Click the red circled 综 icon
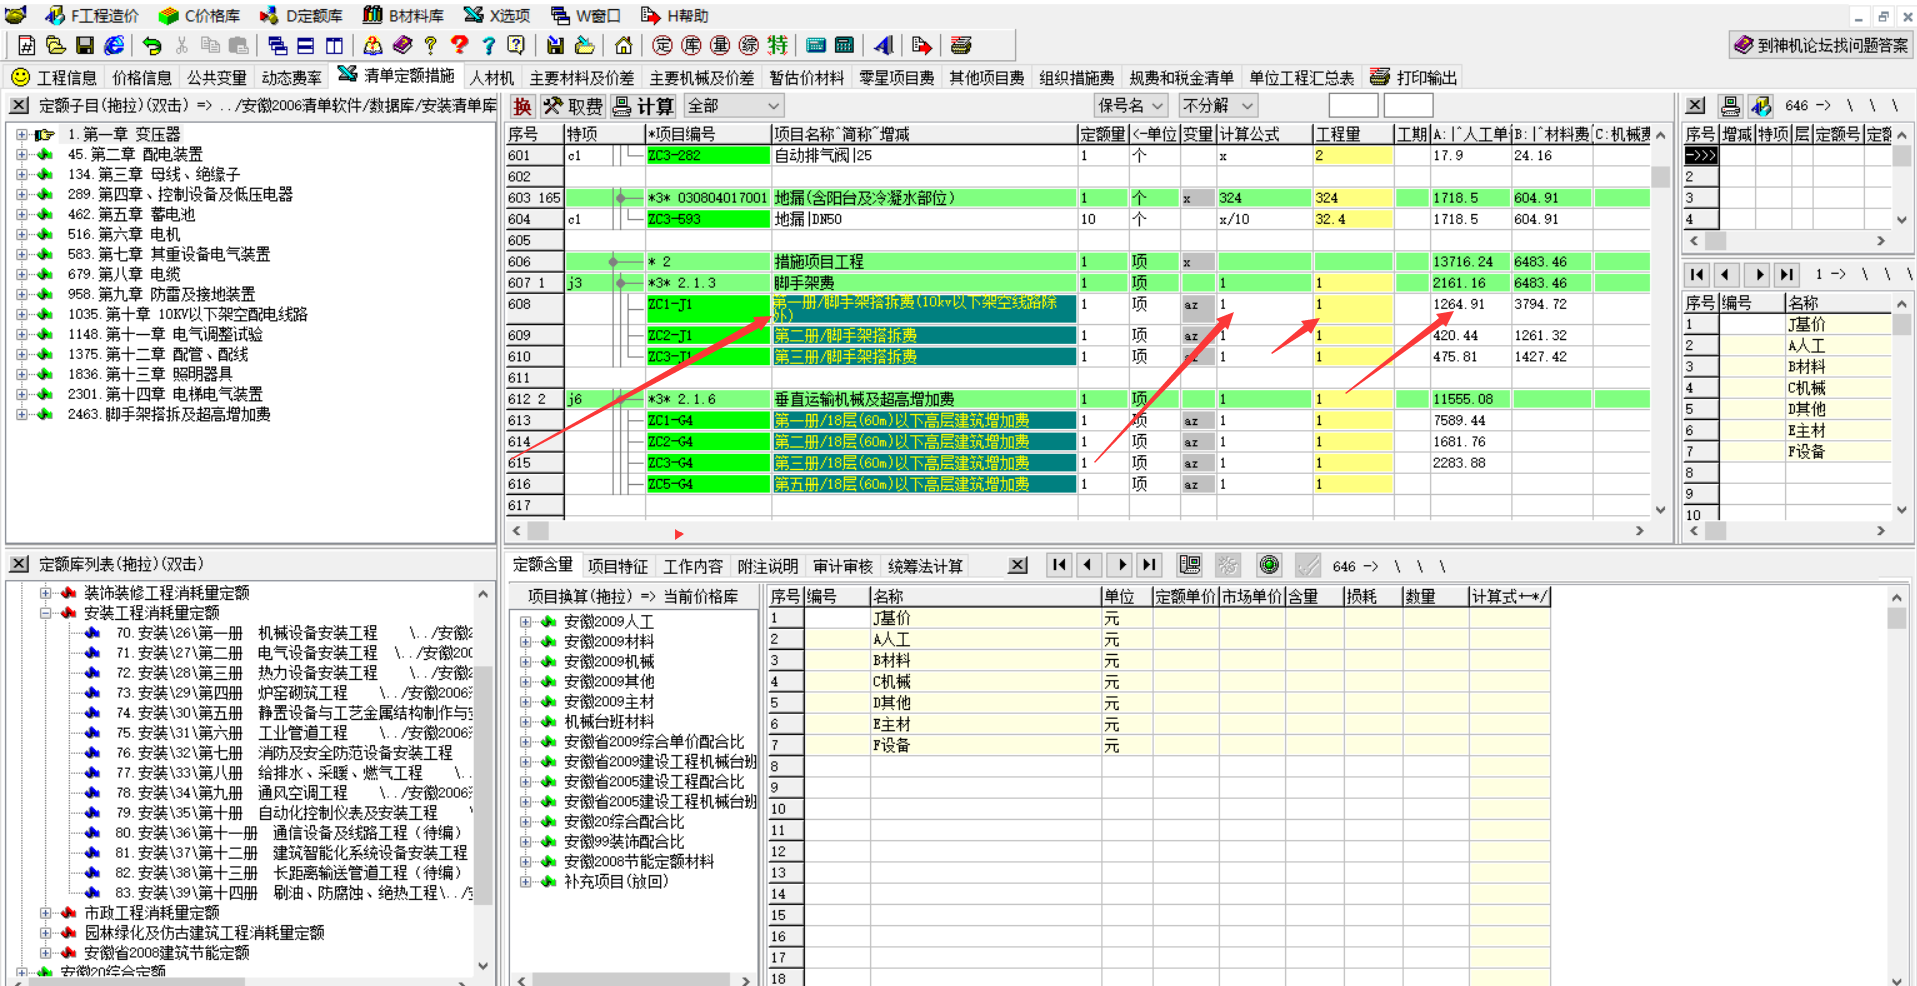Screen dimensions: 1917x986 pyautogui.click(x=749, y=46)
